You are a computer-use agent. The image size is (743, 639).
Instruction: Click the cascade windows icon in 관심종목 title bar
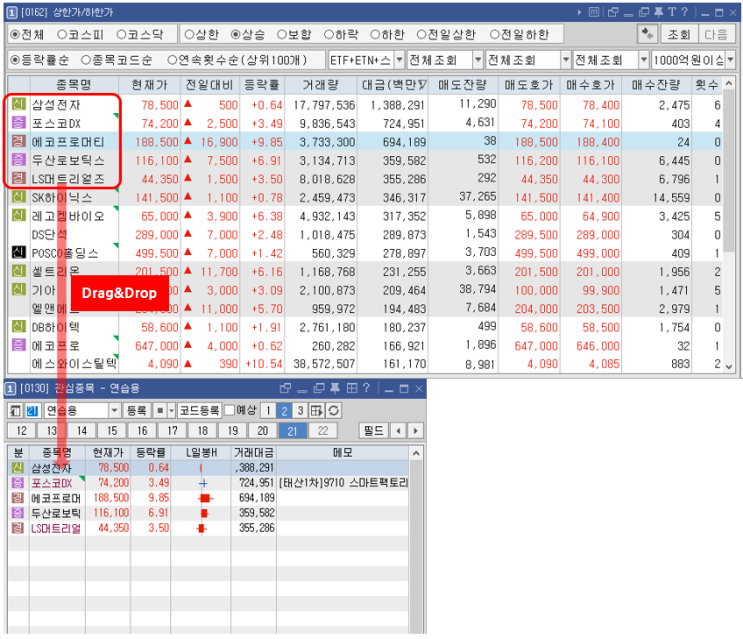tap(318, 388)
